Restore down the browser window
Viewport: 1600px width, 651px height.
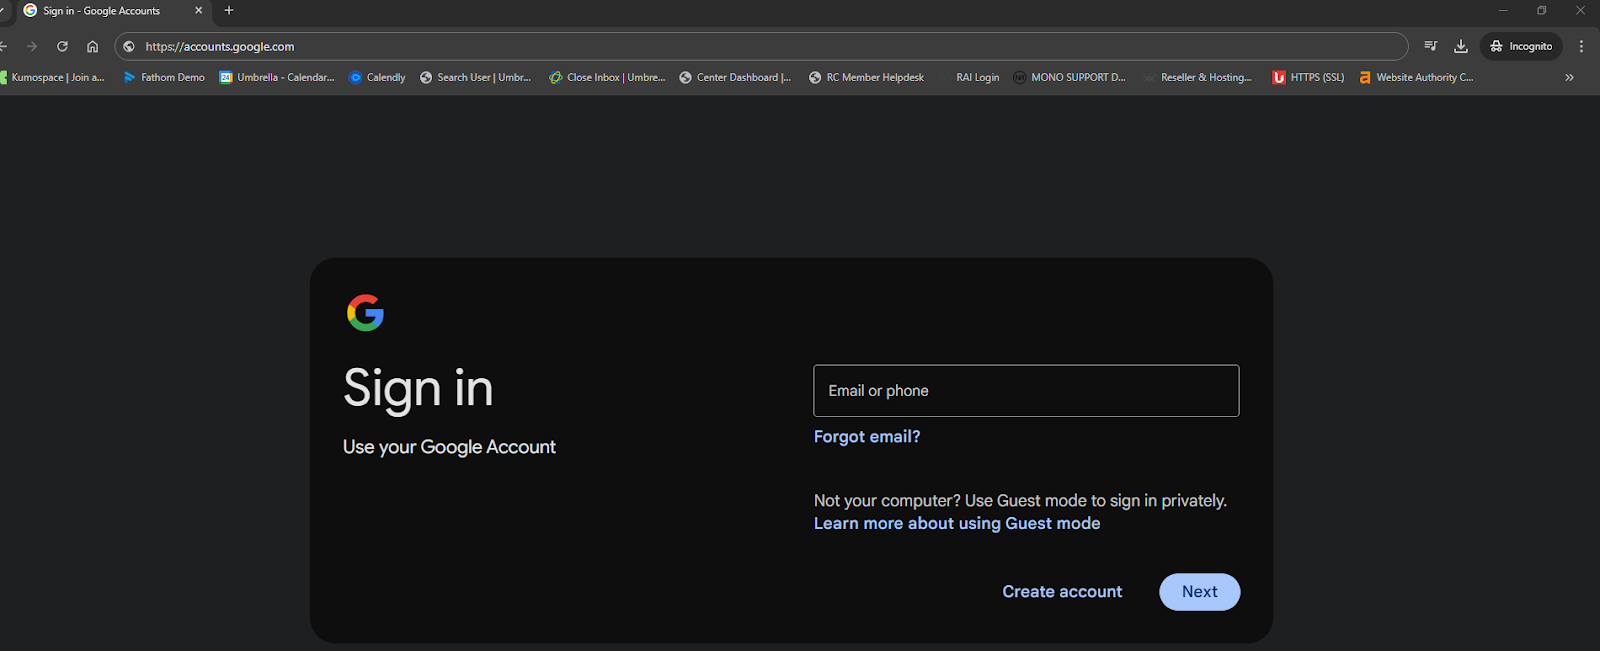tap(1542, 10)
